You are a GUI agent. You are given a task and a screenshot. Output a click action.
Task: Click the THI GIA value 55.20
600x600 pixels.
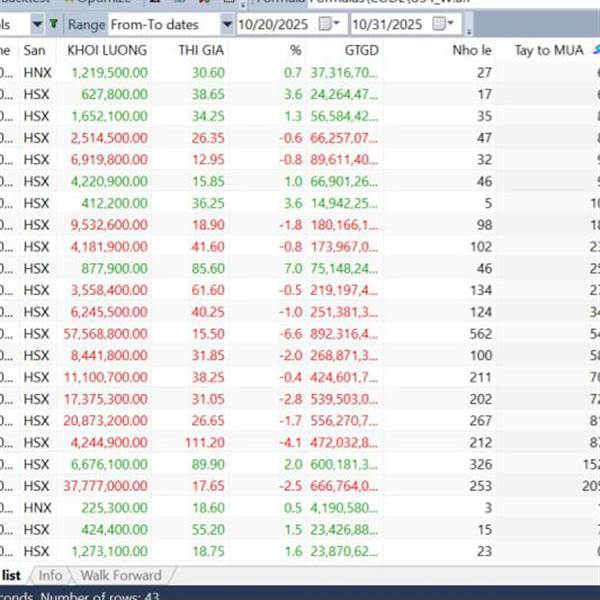208,530
